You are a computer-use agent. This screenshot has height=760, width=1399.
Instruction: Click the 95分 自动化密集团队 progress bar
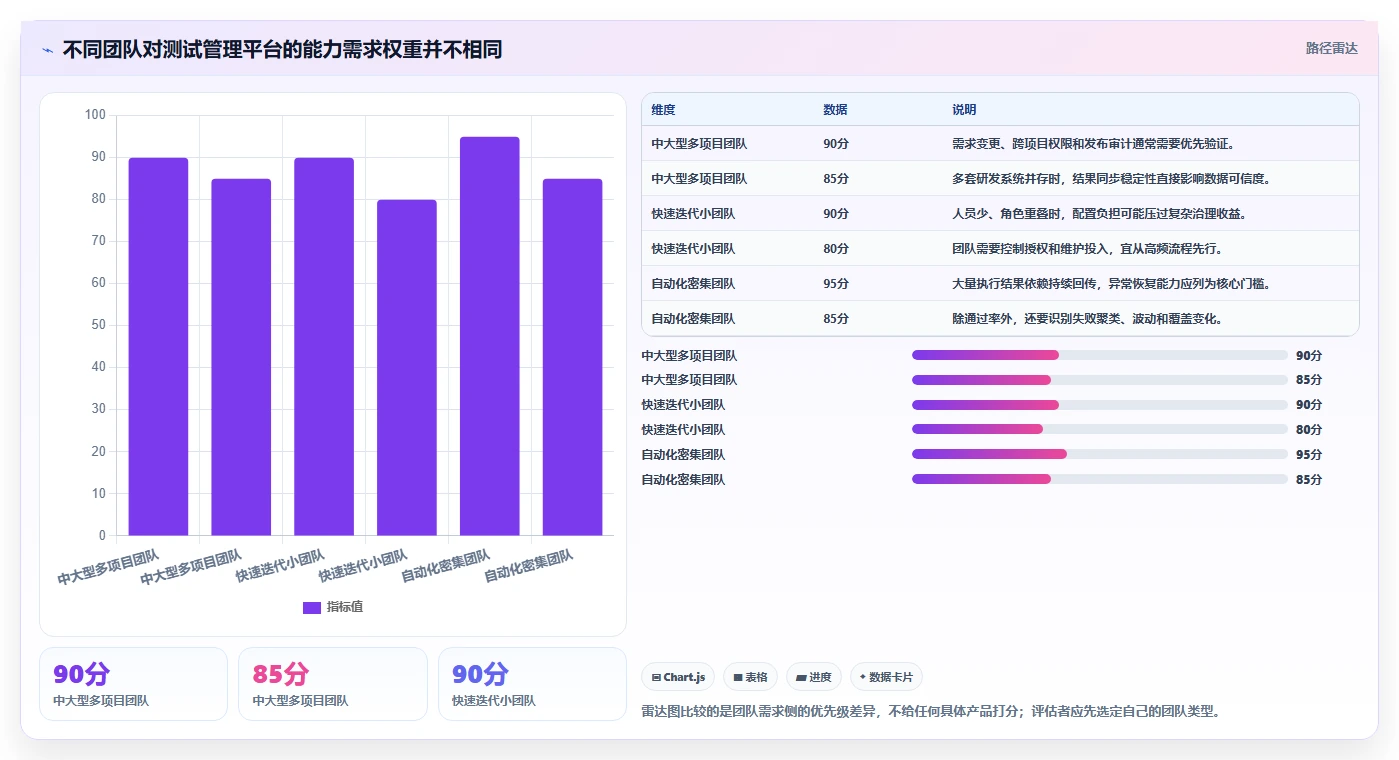1100,454
